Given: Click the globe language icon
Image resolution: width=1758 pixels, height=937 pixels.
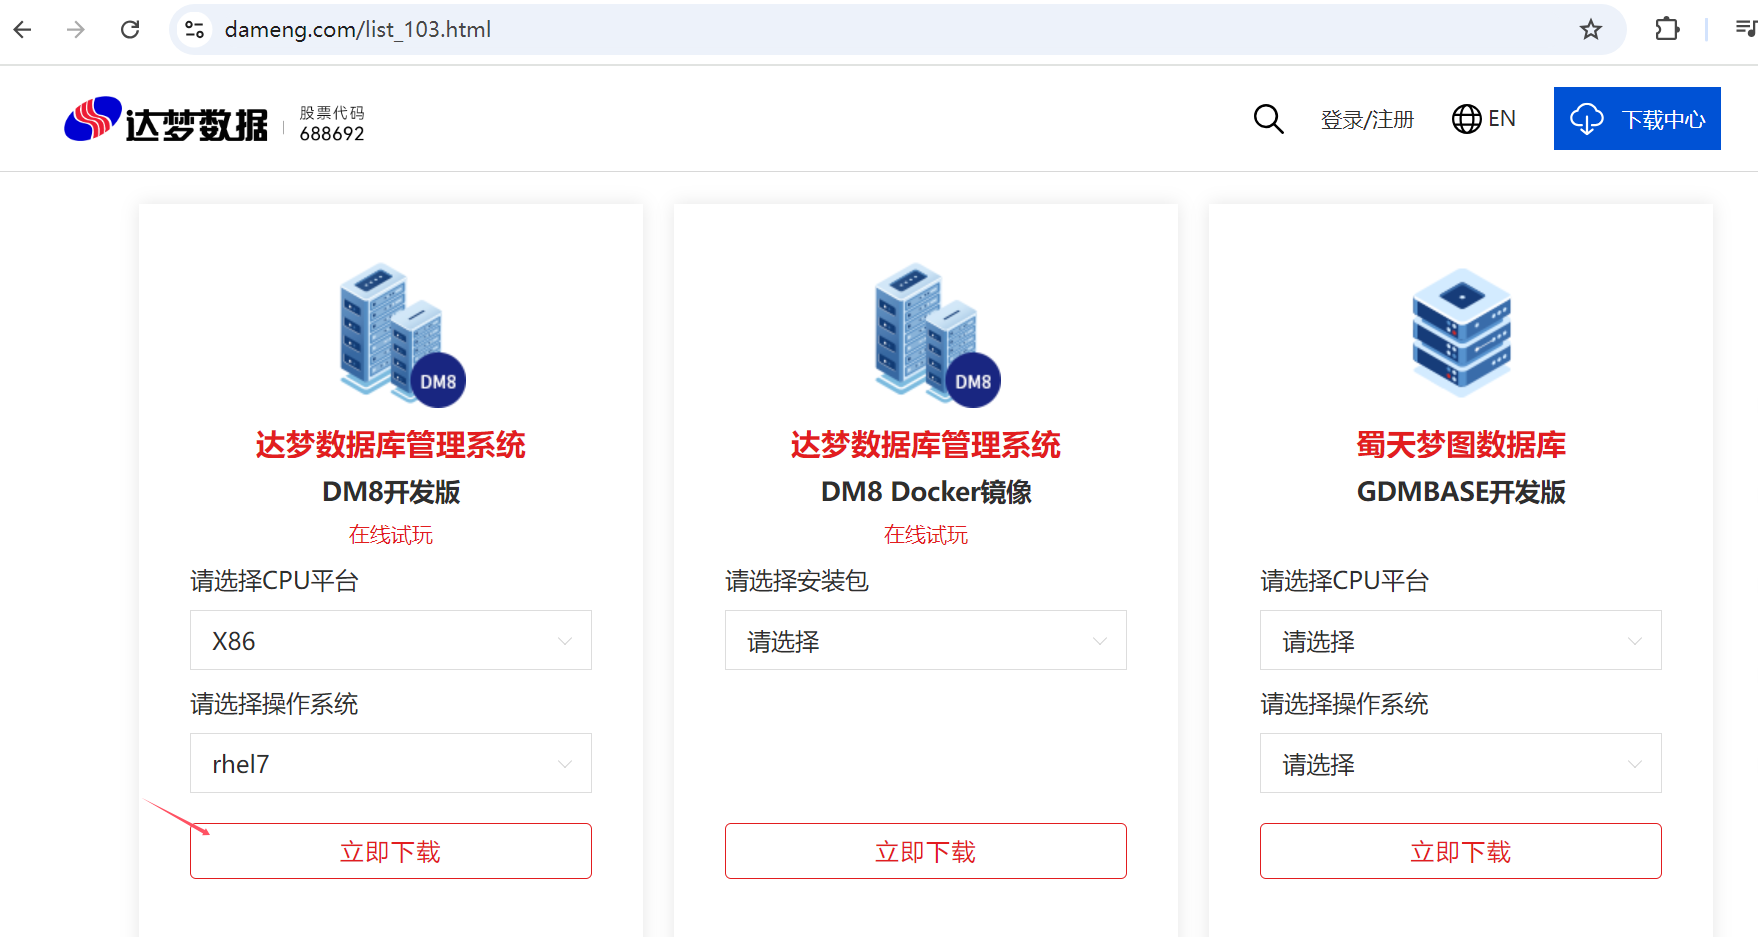Looking at the screenshot, I should click(1466, 119).
